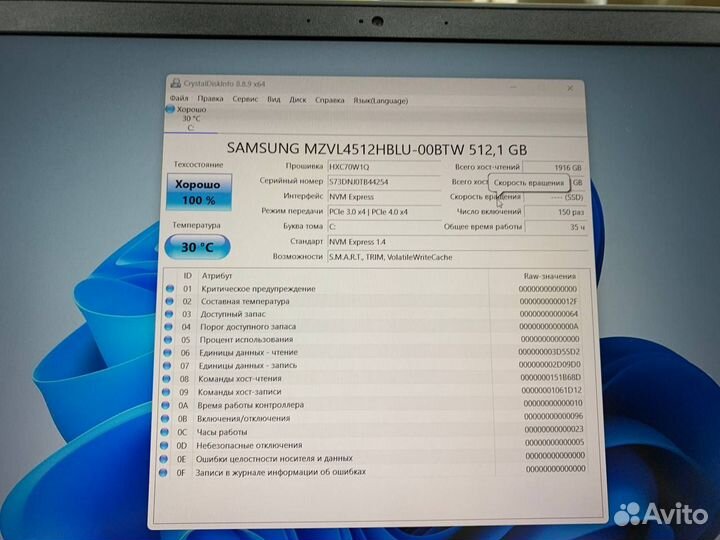Click the Хорошо 100 % health status button
The image size is (720, 540).
pos(198,192)
